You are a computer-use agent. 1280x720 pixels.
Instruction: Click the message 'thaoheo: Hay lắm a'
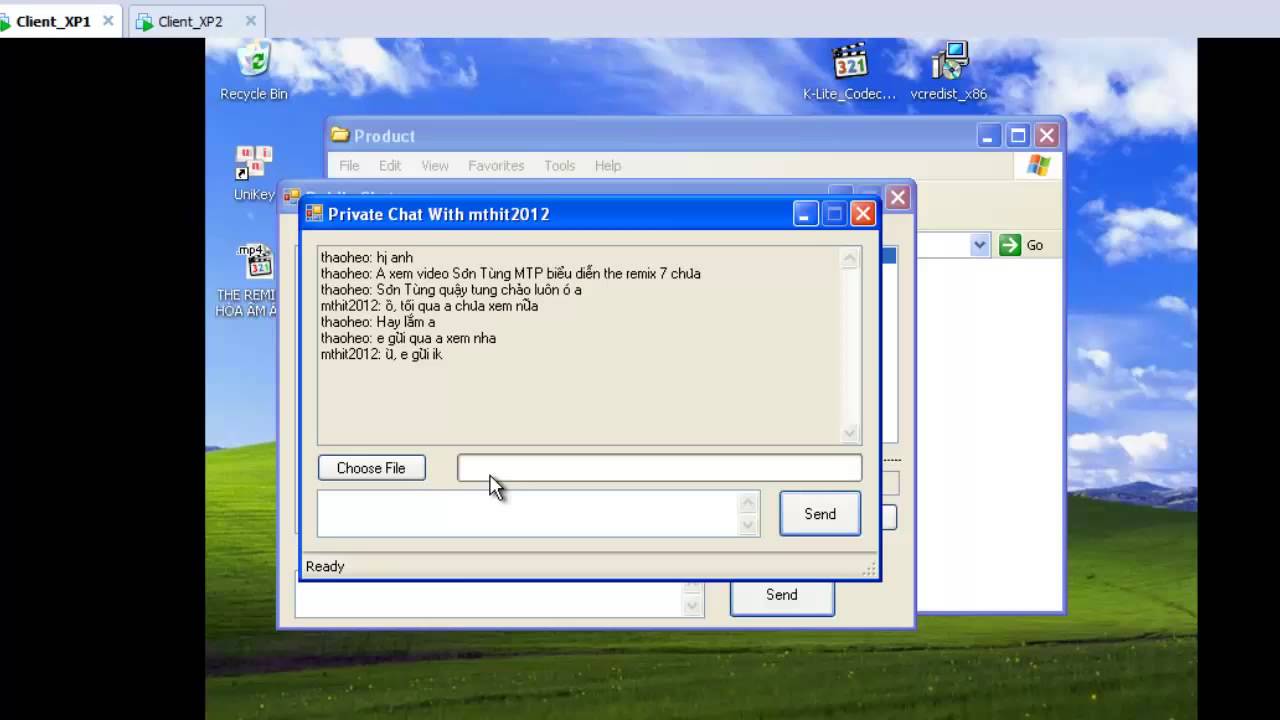(x=378, y=322)
